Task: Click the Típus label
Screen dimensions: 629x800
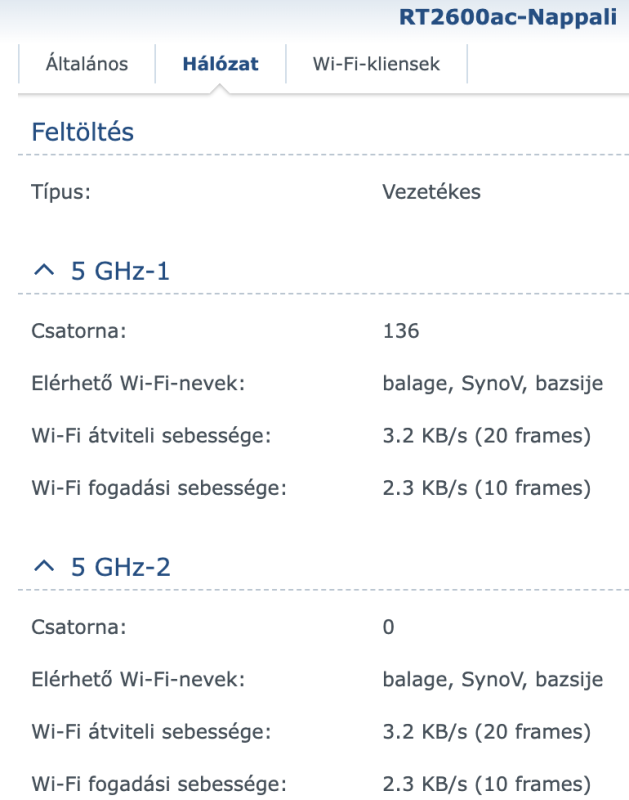Action: [x=61, y=192]
